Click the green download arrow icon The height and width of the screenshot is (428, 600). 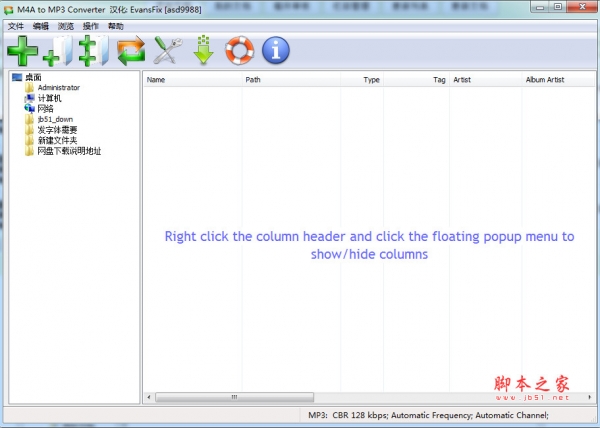pos(204,50)
